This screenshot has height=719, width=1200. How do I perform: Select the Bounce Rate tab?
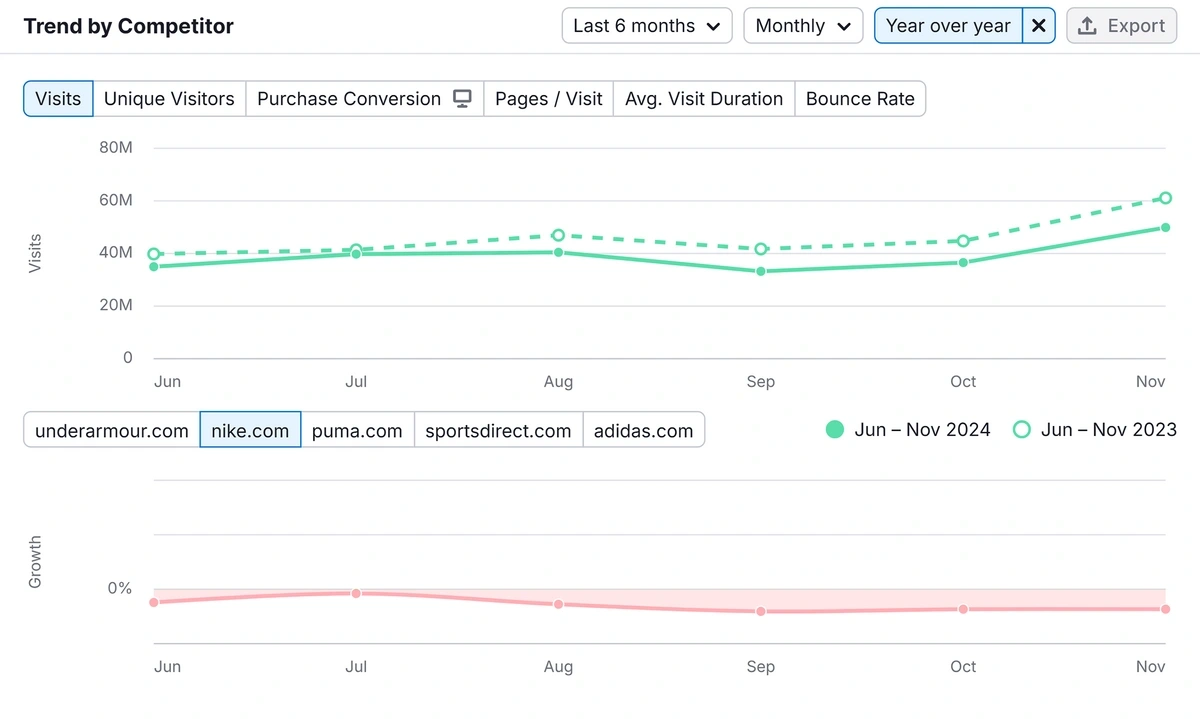coord(860,99)
